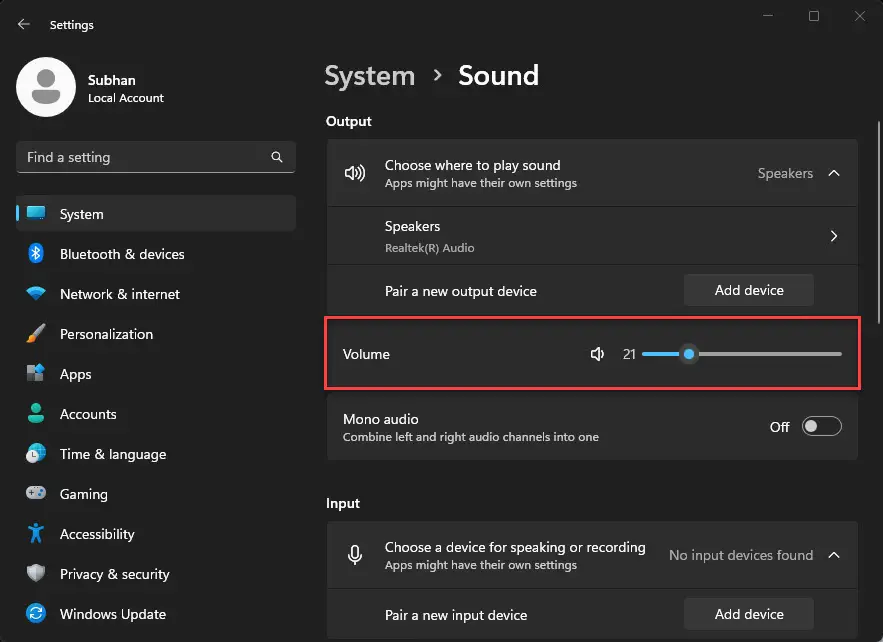The height and width of the screenshot is (642, 883).
Task: Click the speaker icon beside the volume slider
Action: 597,353
